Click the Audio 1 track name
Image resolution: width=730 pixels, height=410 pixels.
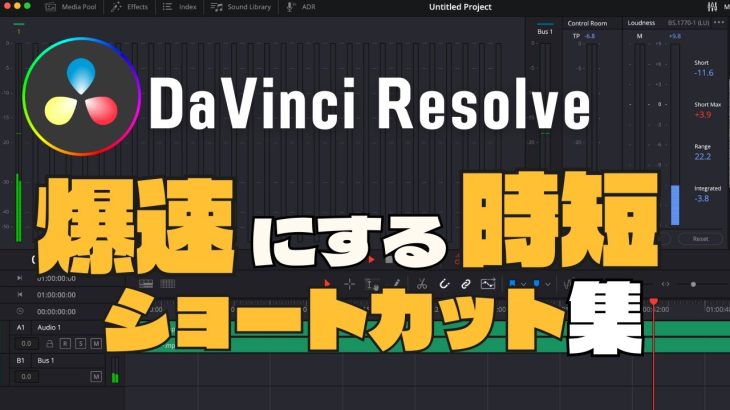click(49, 328)
